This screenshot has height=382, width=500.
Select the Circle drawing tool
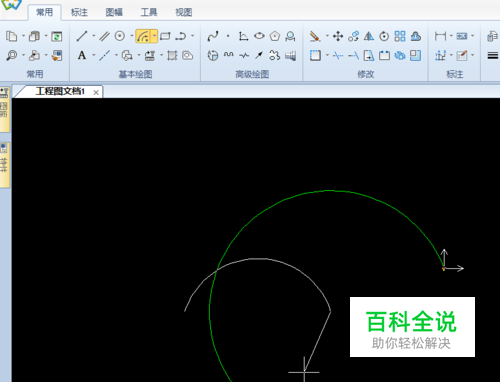[x=120, y=36]
